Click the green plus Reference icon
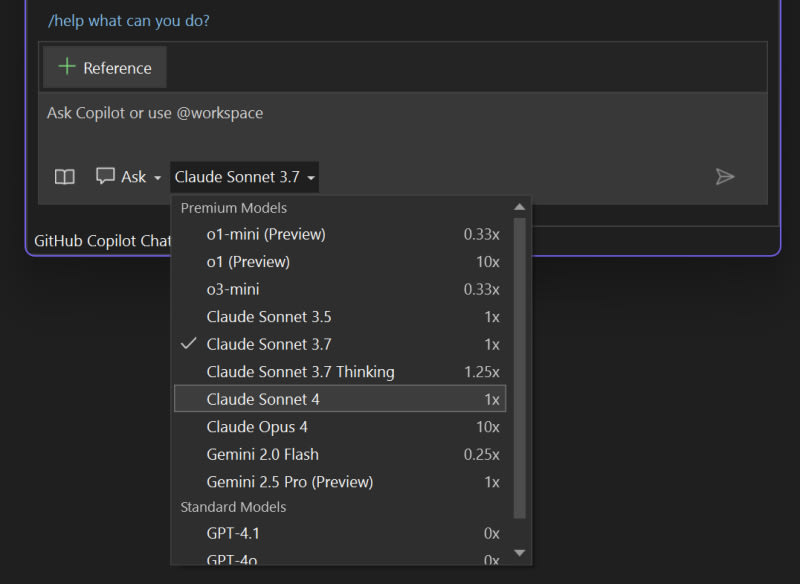Screen dimensions: 800x584 pos(67,66)
